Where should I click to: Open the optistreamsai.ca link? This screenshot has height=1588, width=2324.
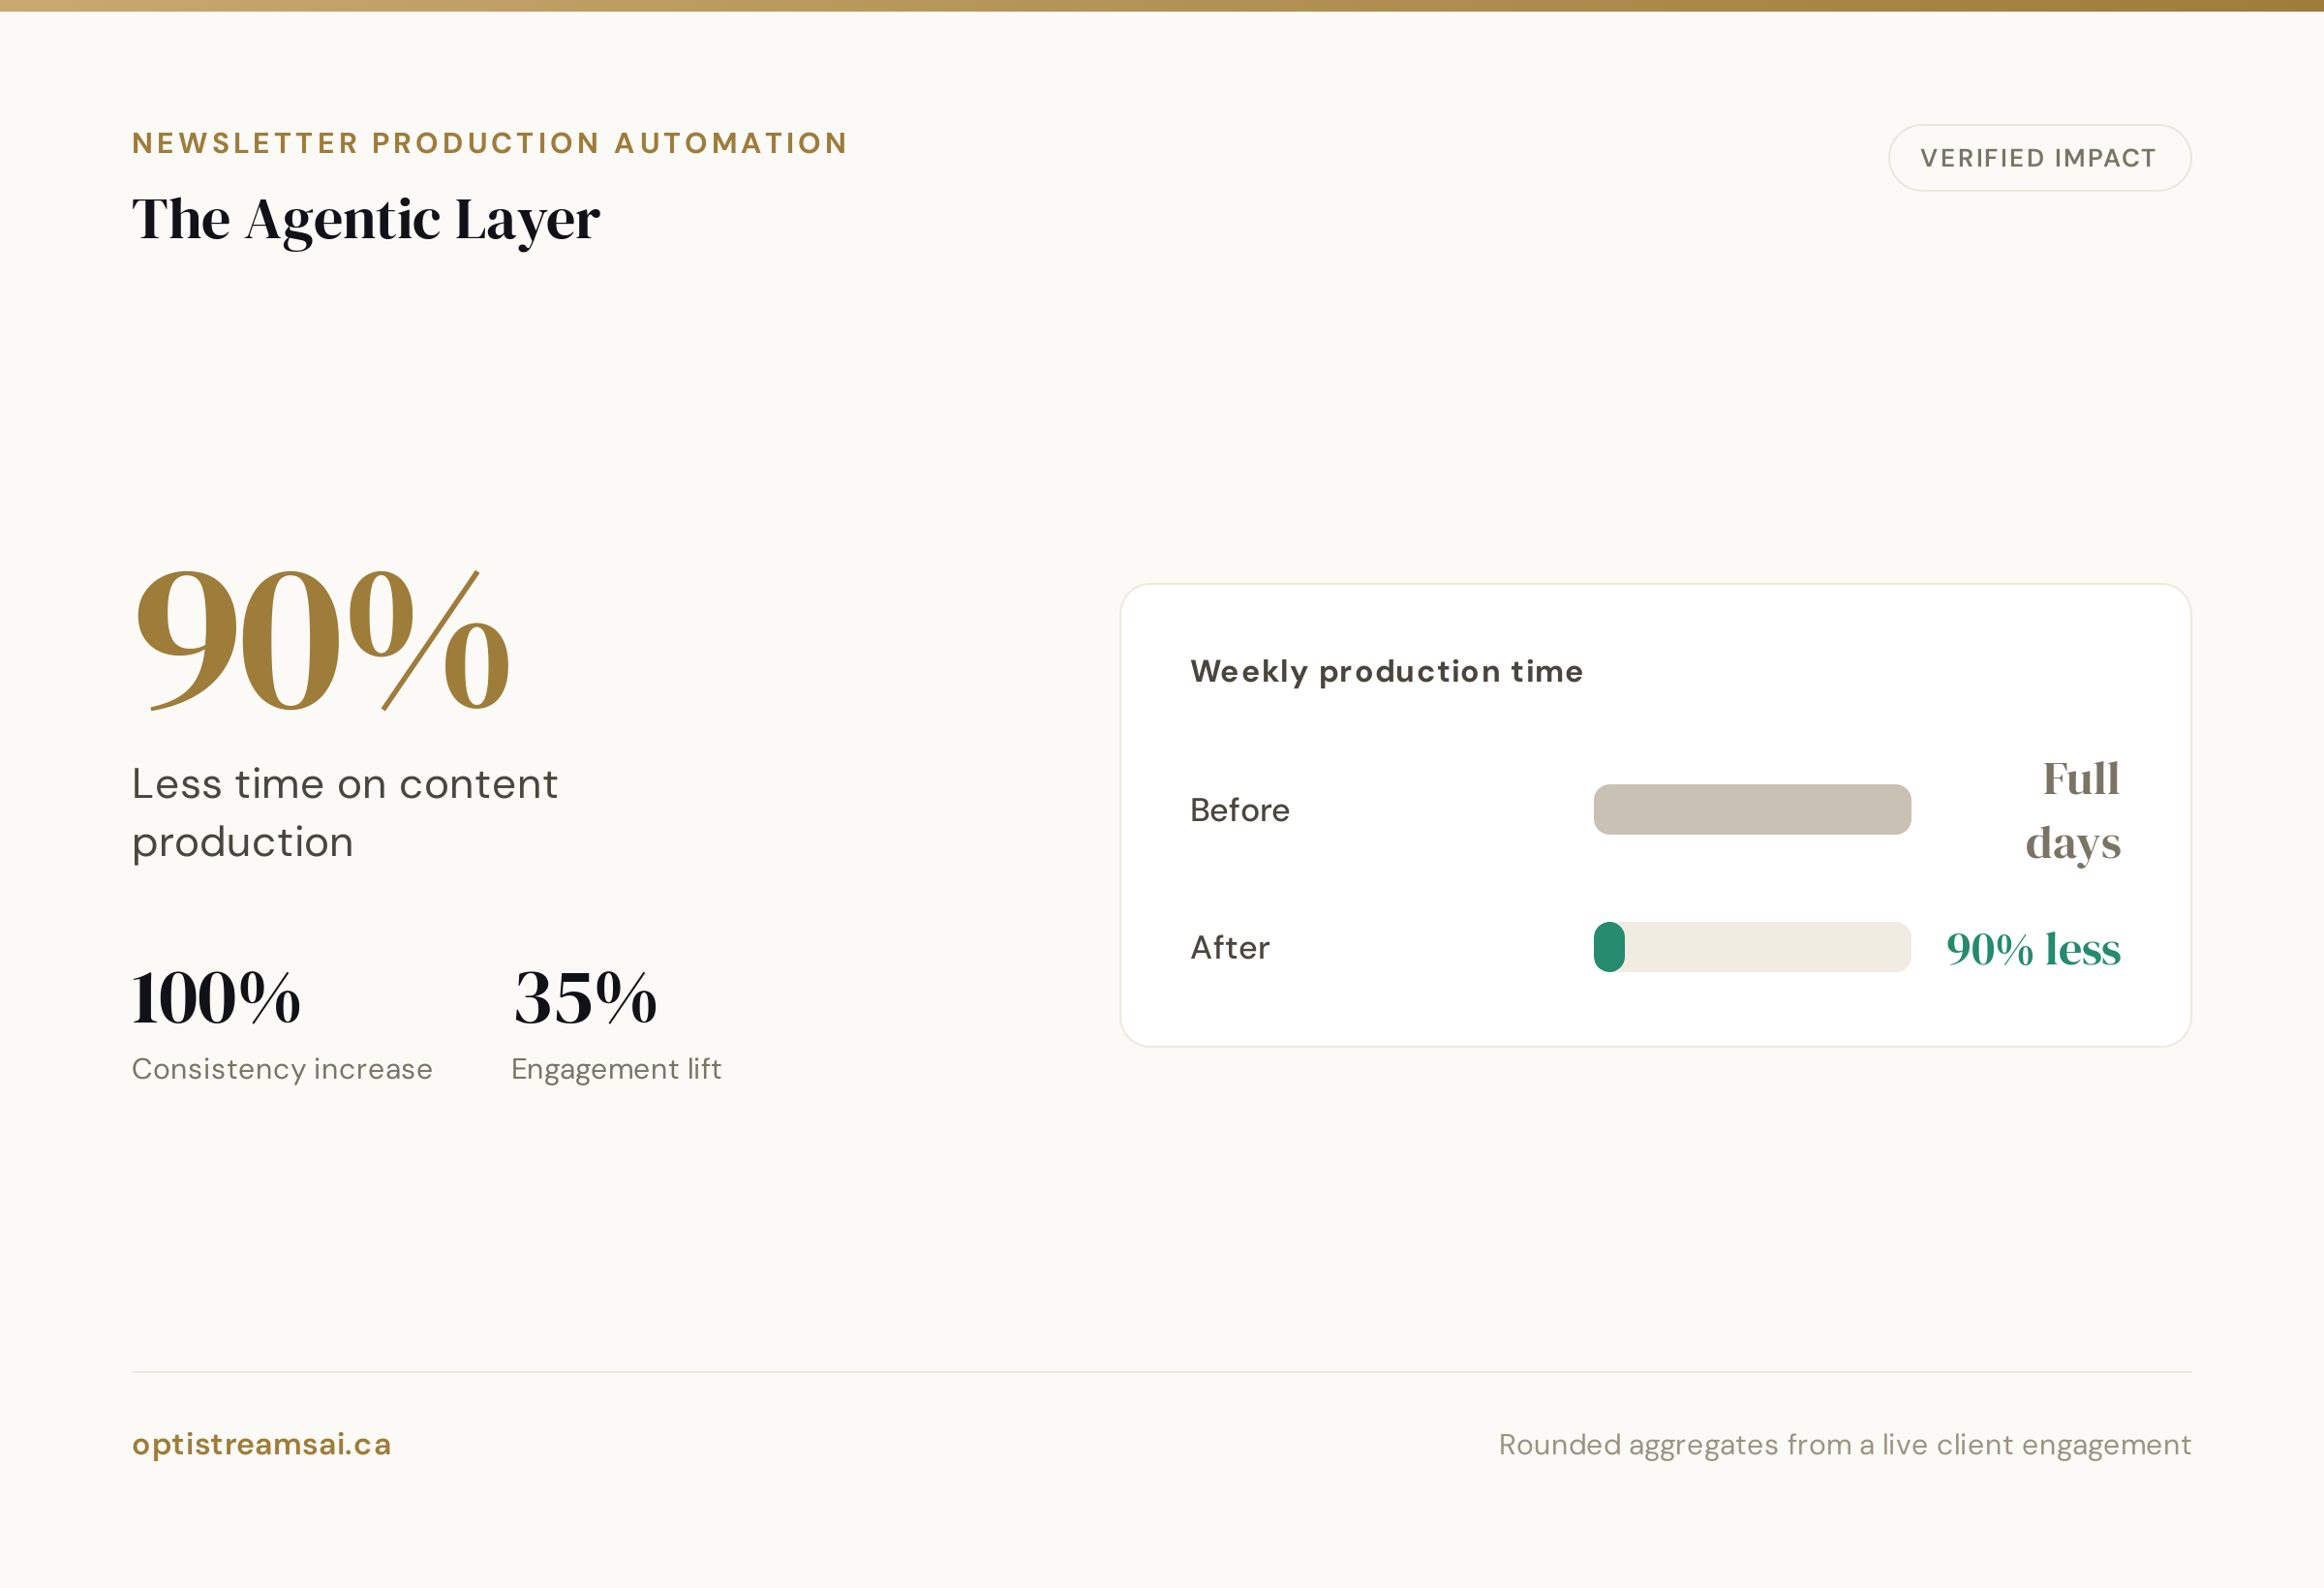[262, 1444]
